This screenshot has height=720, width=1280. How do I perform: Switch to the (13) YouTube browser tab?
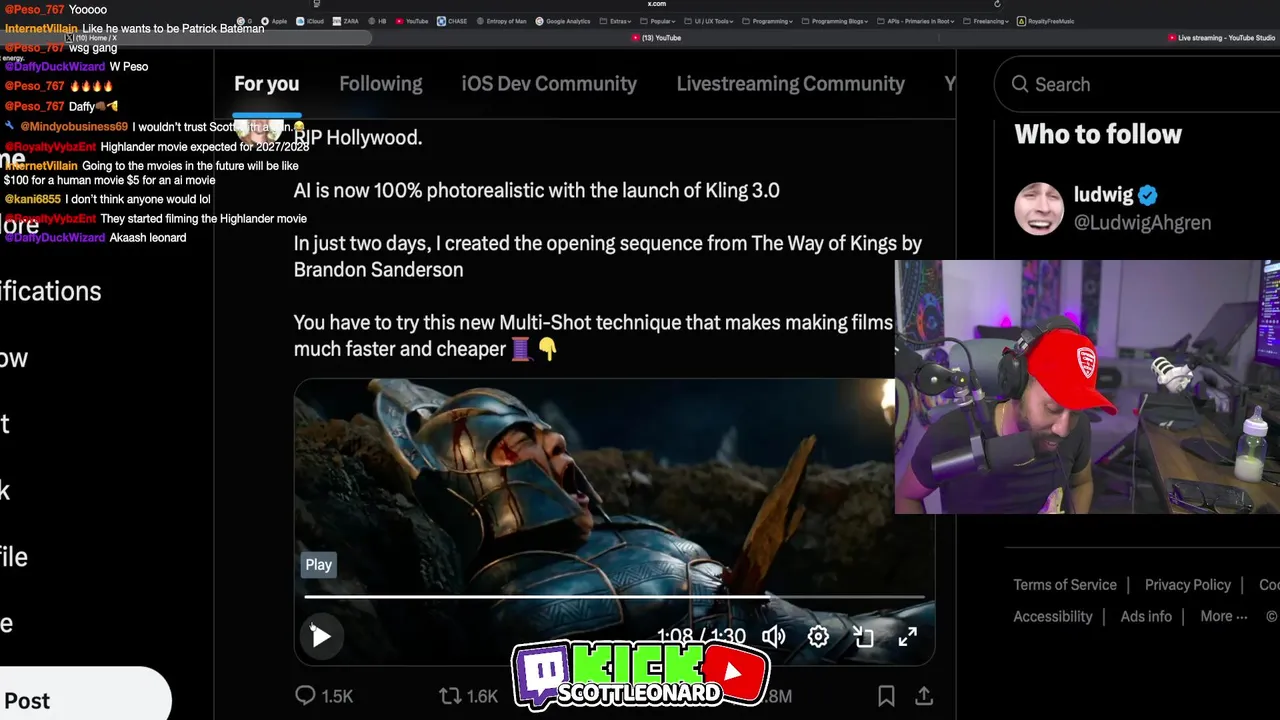point(656,38)
